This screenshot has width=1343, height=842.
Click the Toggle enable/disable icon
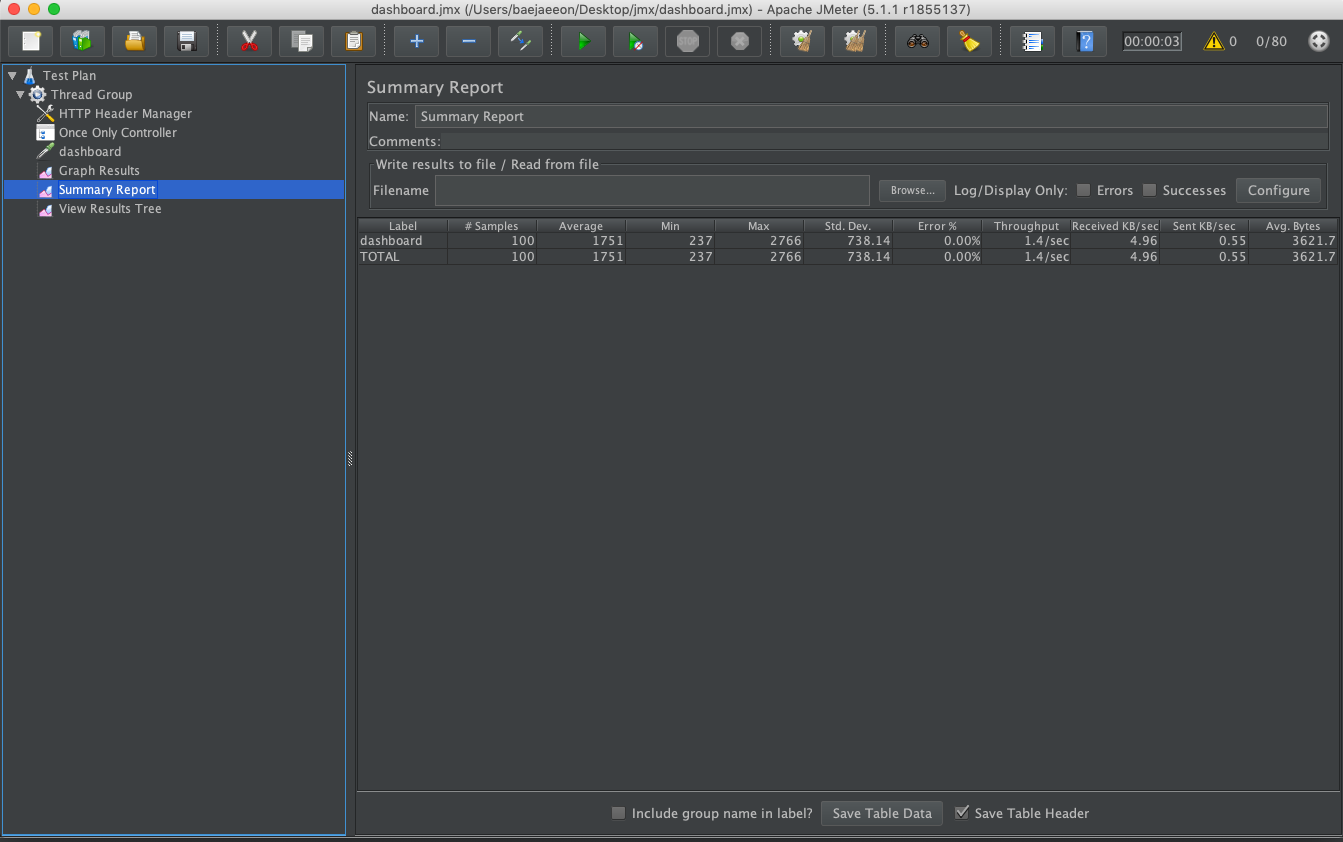coord(520,41)
